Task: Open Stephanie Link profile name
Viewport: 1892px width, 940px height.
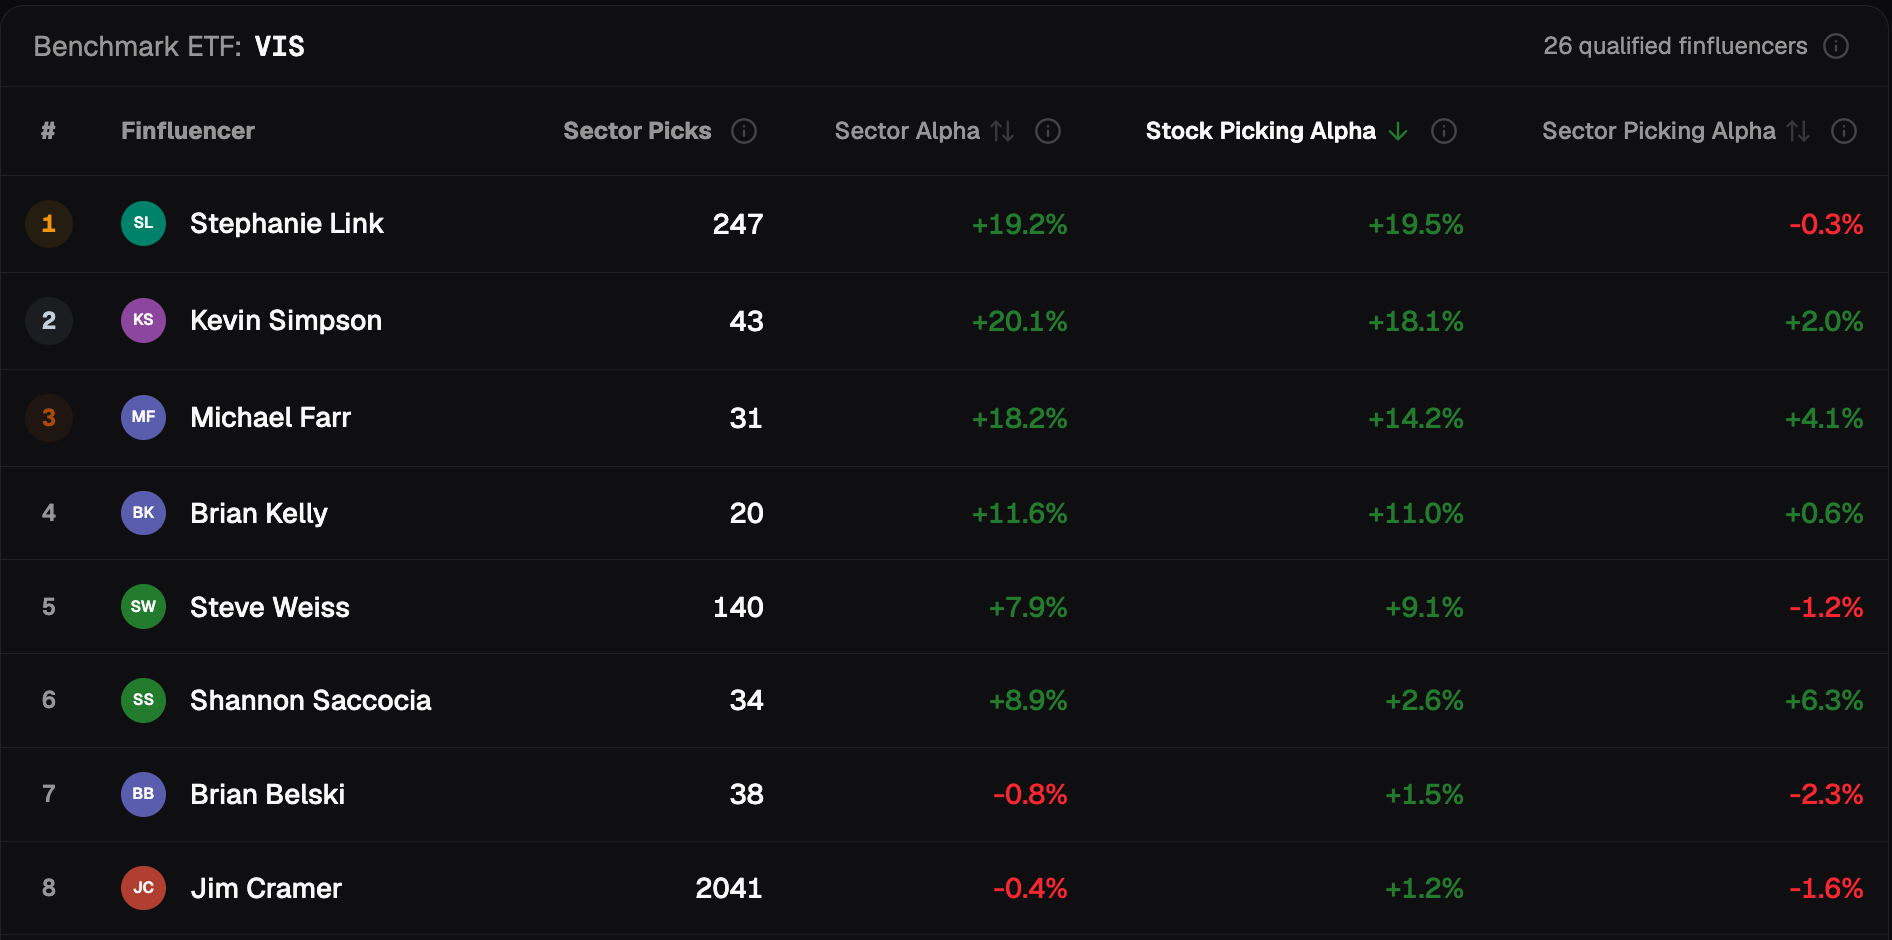Action: click(287, 224)
